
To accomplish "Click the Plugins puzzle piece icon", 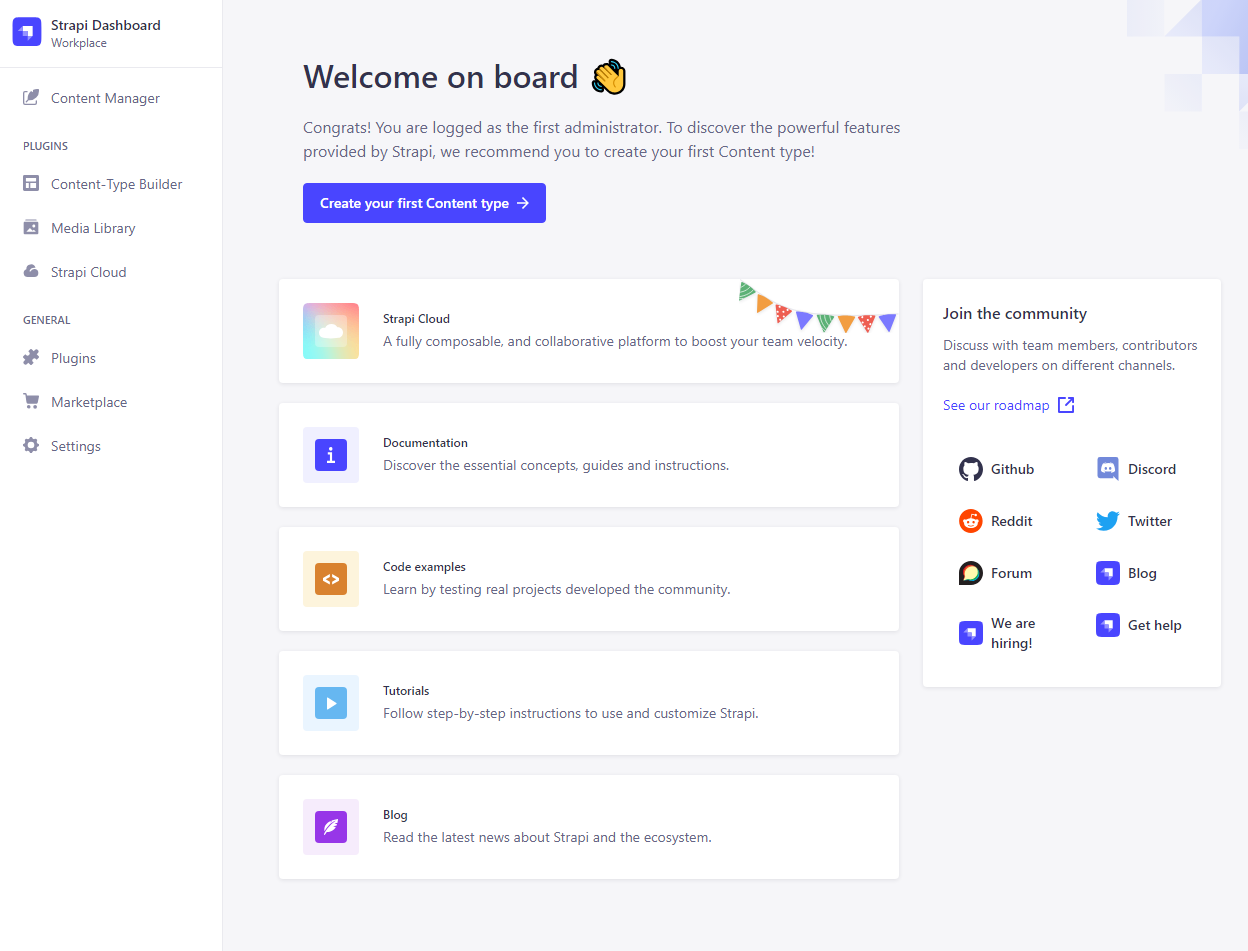I will coord(31,358).
